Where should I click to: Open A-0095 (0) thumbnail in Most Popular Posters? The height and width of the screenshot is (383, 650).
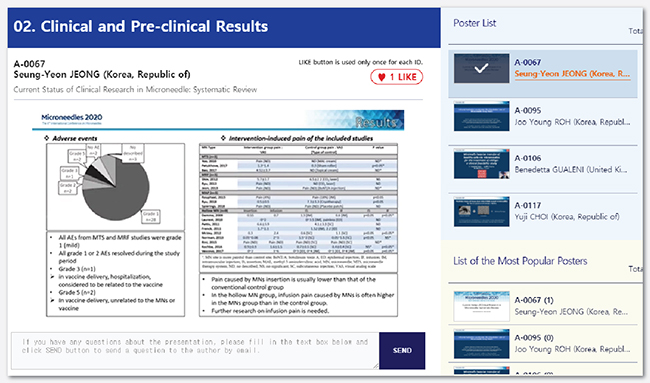481,344
